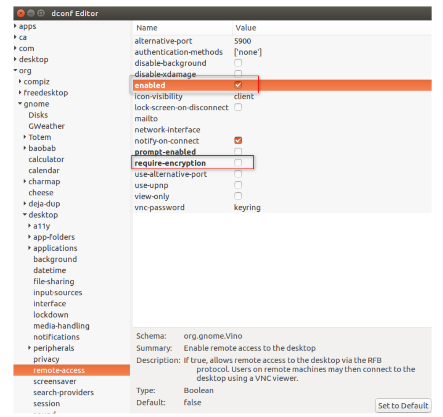Expand the ca tree node

coord(15,37)
